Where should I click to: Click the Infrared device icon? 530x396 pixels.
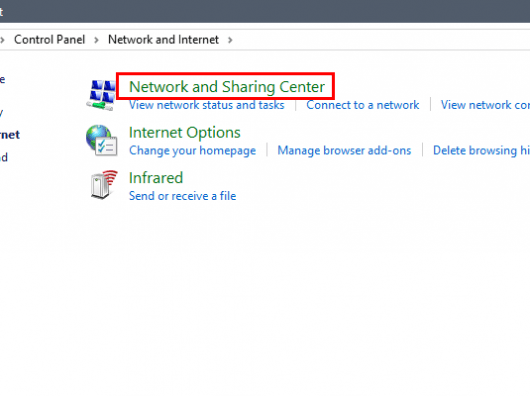[x=104, y=185]
